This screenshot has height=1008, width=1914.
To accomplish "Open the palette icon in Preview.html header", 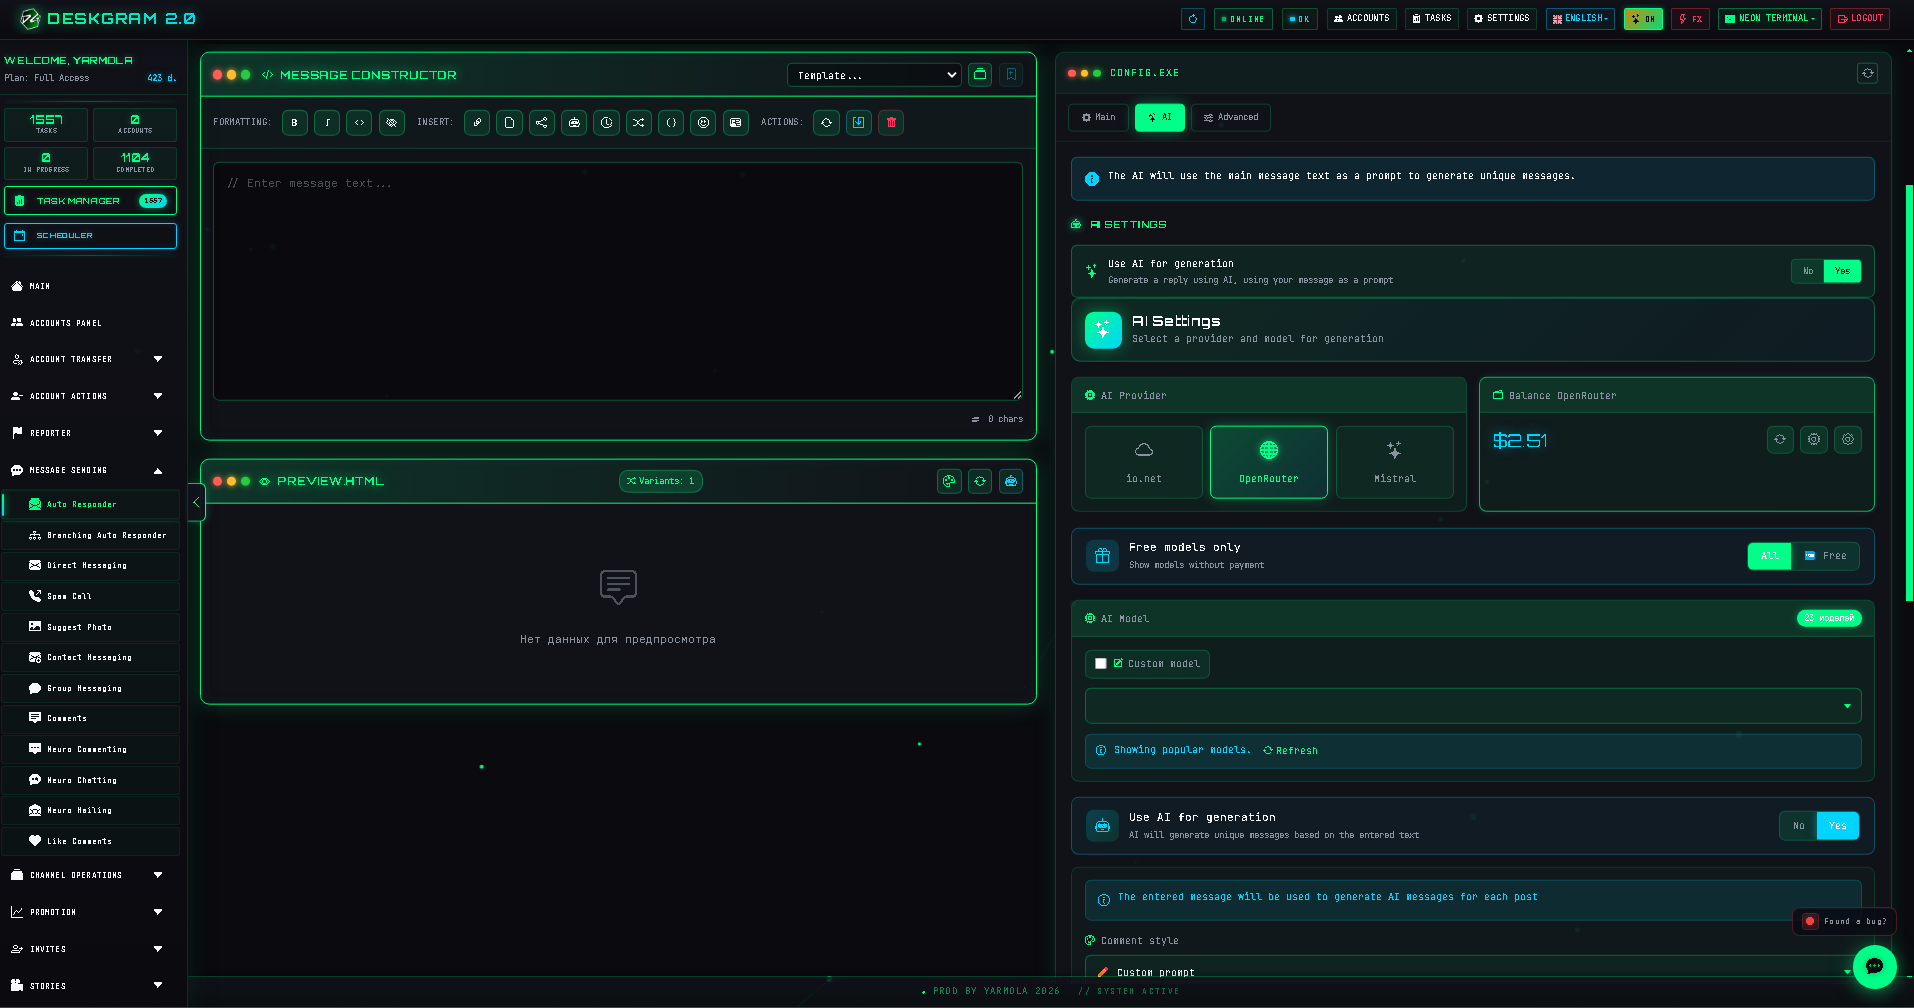I will coord(949,481).
